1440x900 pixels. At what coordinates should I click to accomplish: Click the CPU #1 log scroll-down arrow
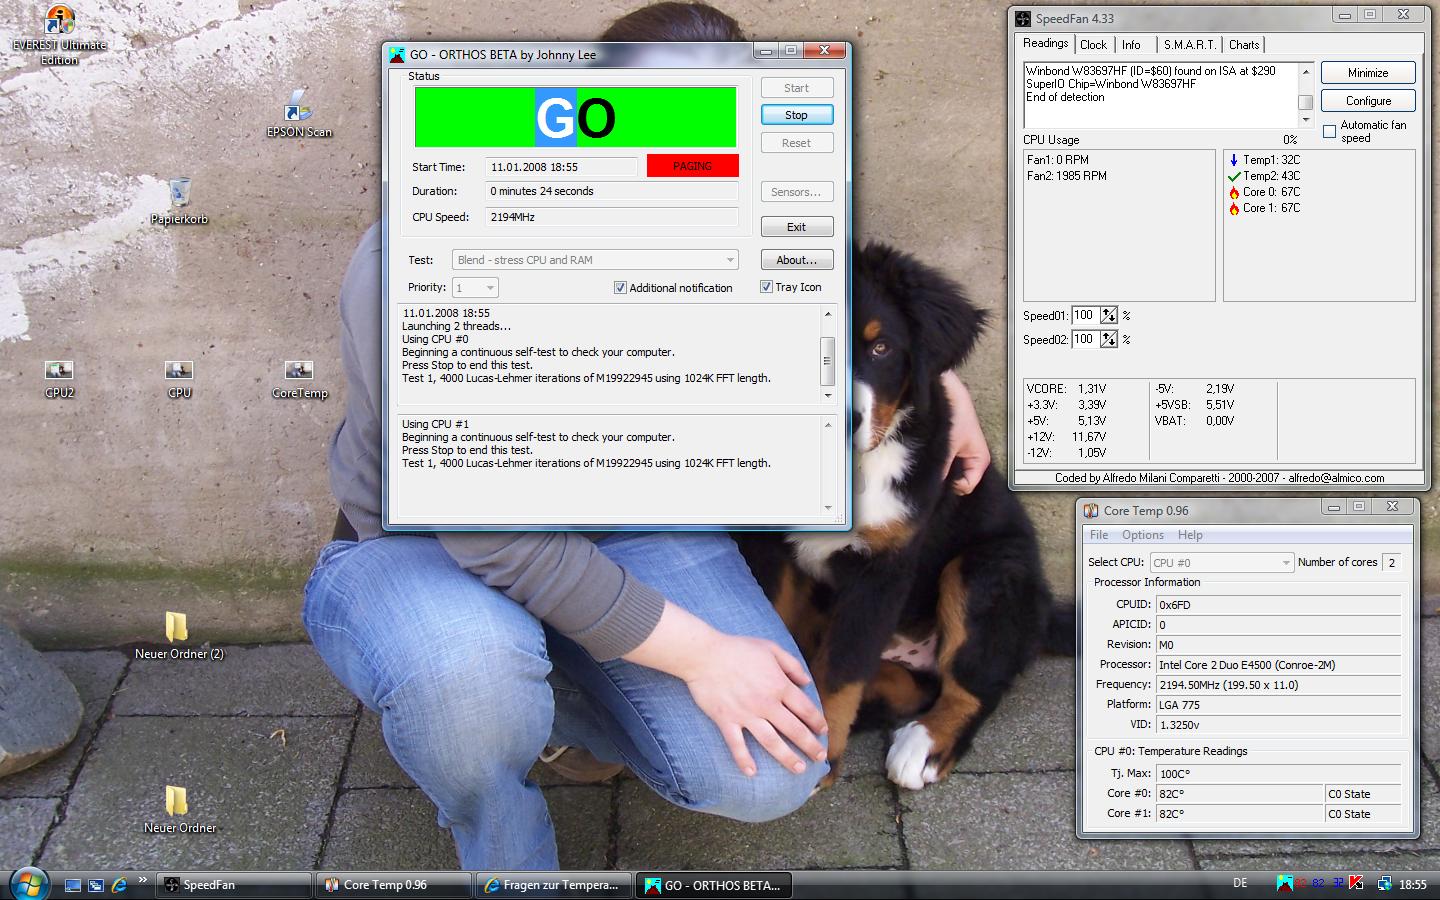coord(827,508)
